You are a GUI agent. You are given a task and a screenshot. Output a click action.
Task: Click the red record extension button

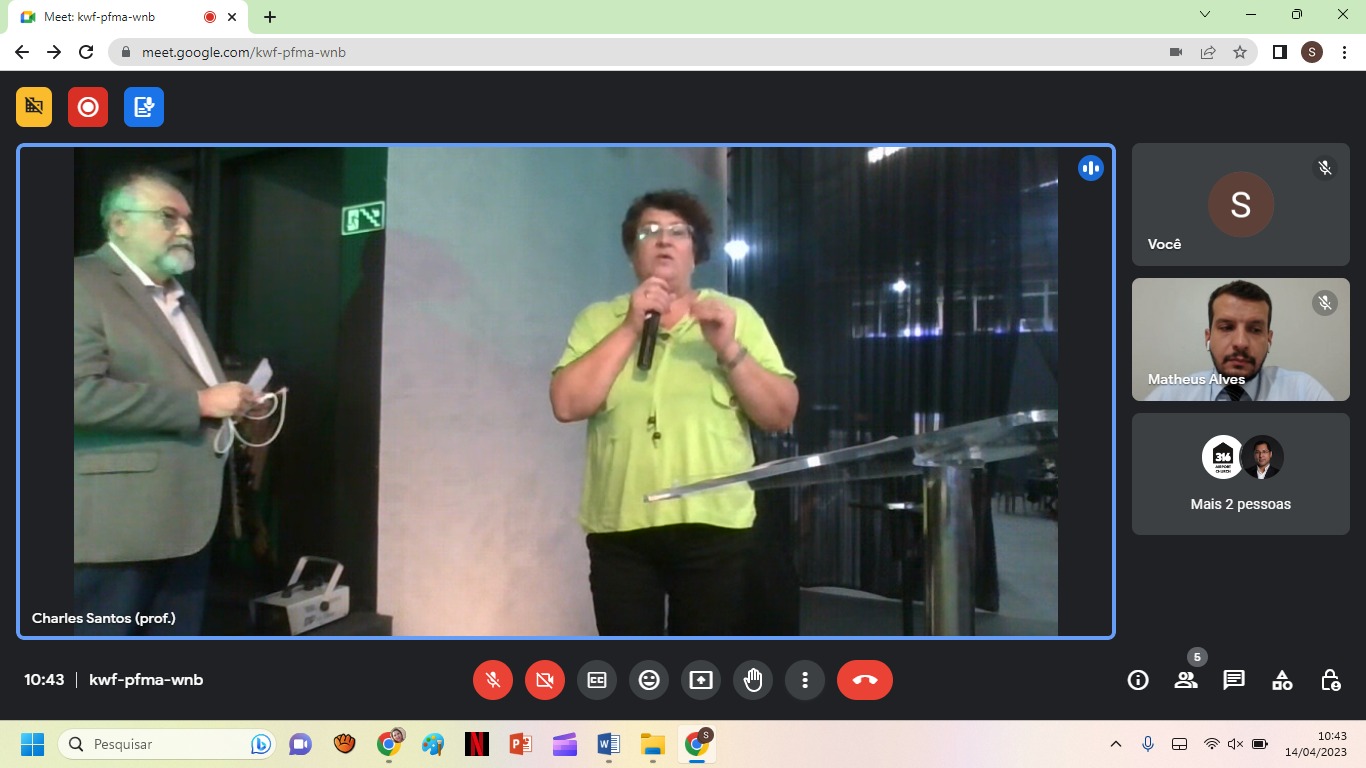88,107
